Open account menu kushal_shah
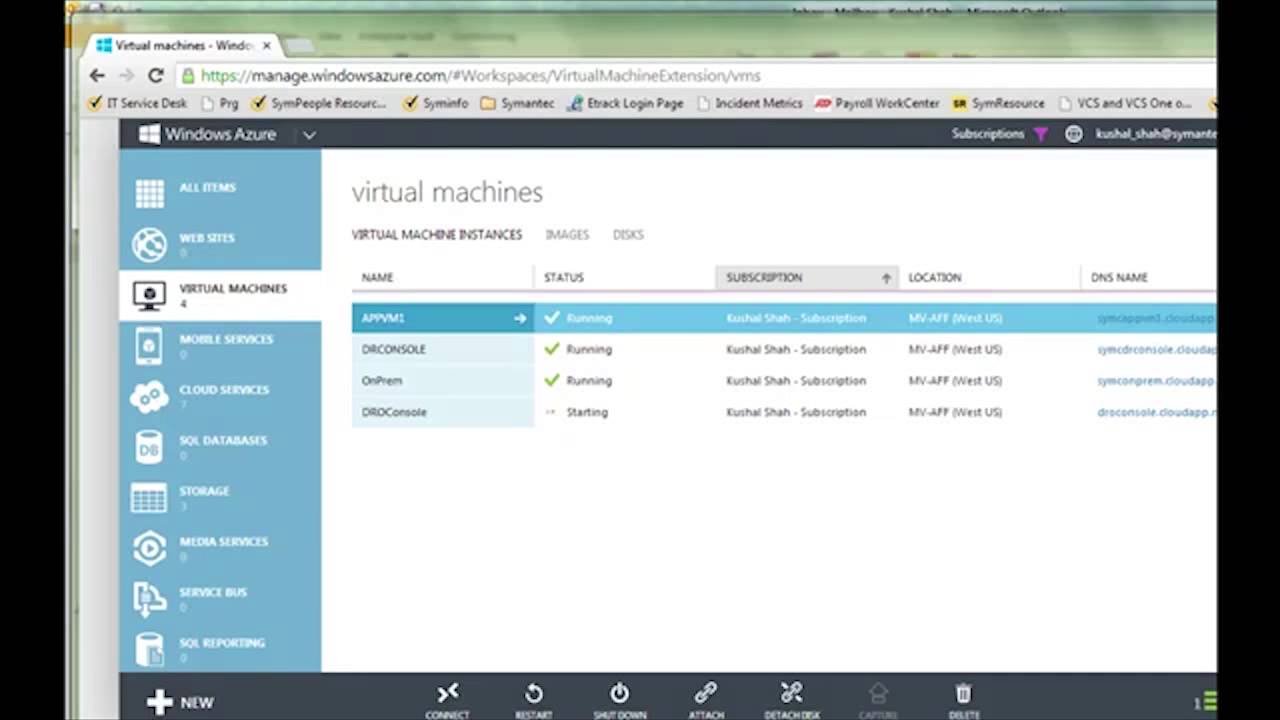The width and height of the screenshot is (1280, 720). (x=1156, y=134)
